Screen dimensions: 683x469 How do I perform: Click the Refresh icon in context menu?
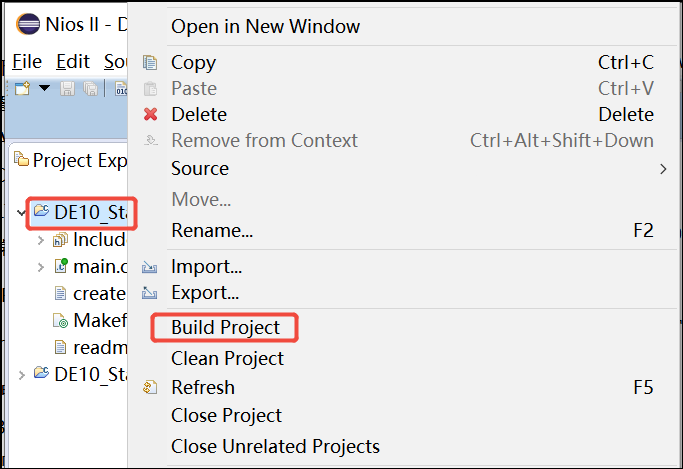[x=151, y=387]
